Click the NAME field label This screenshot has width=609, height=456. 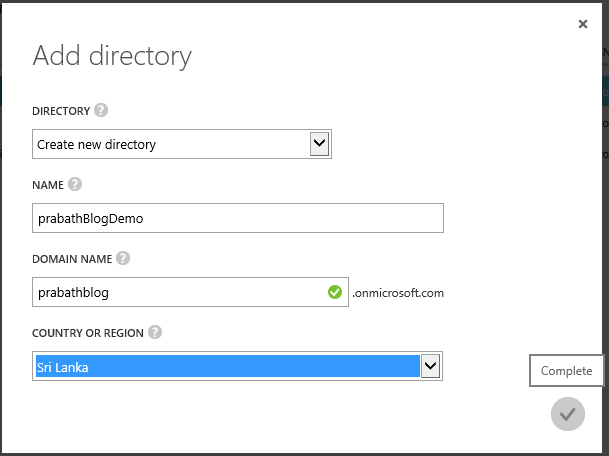pos(48,185)
